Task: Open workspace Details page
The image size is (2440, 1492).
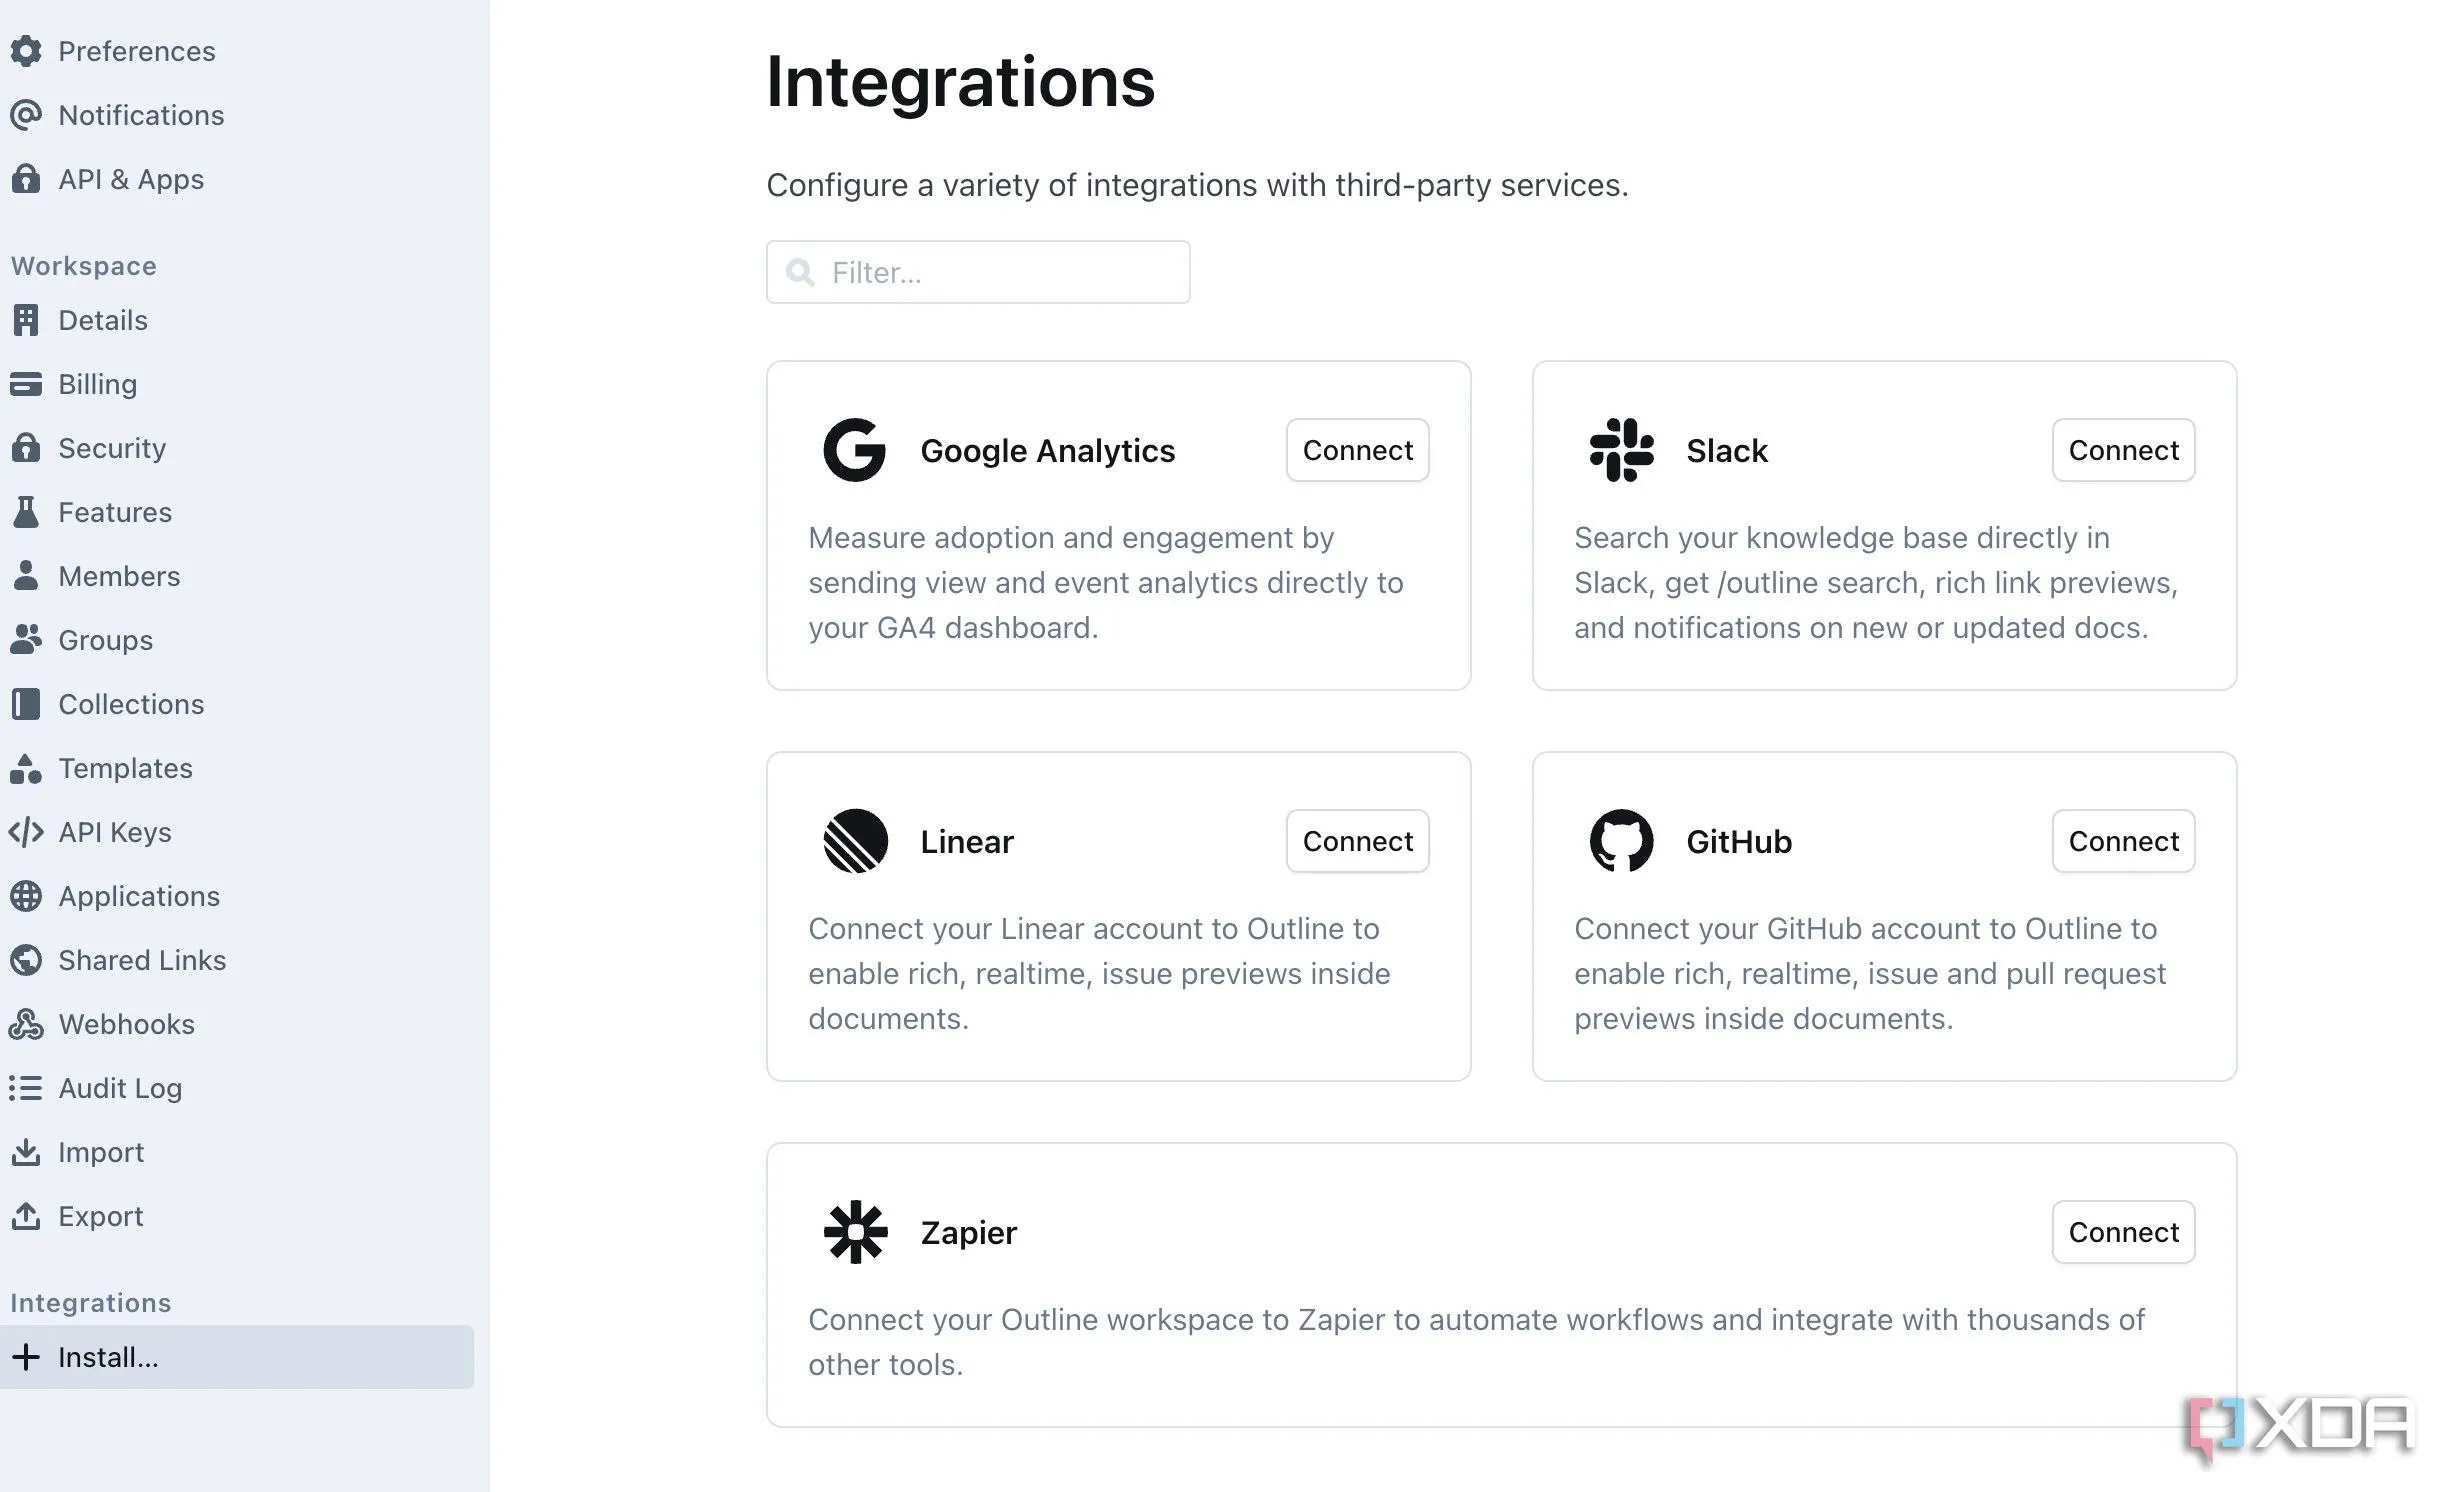Action: (237, 320)
